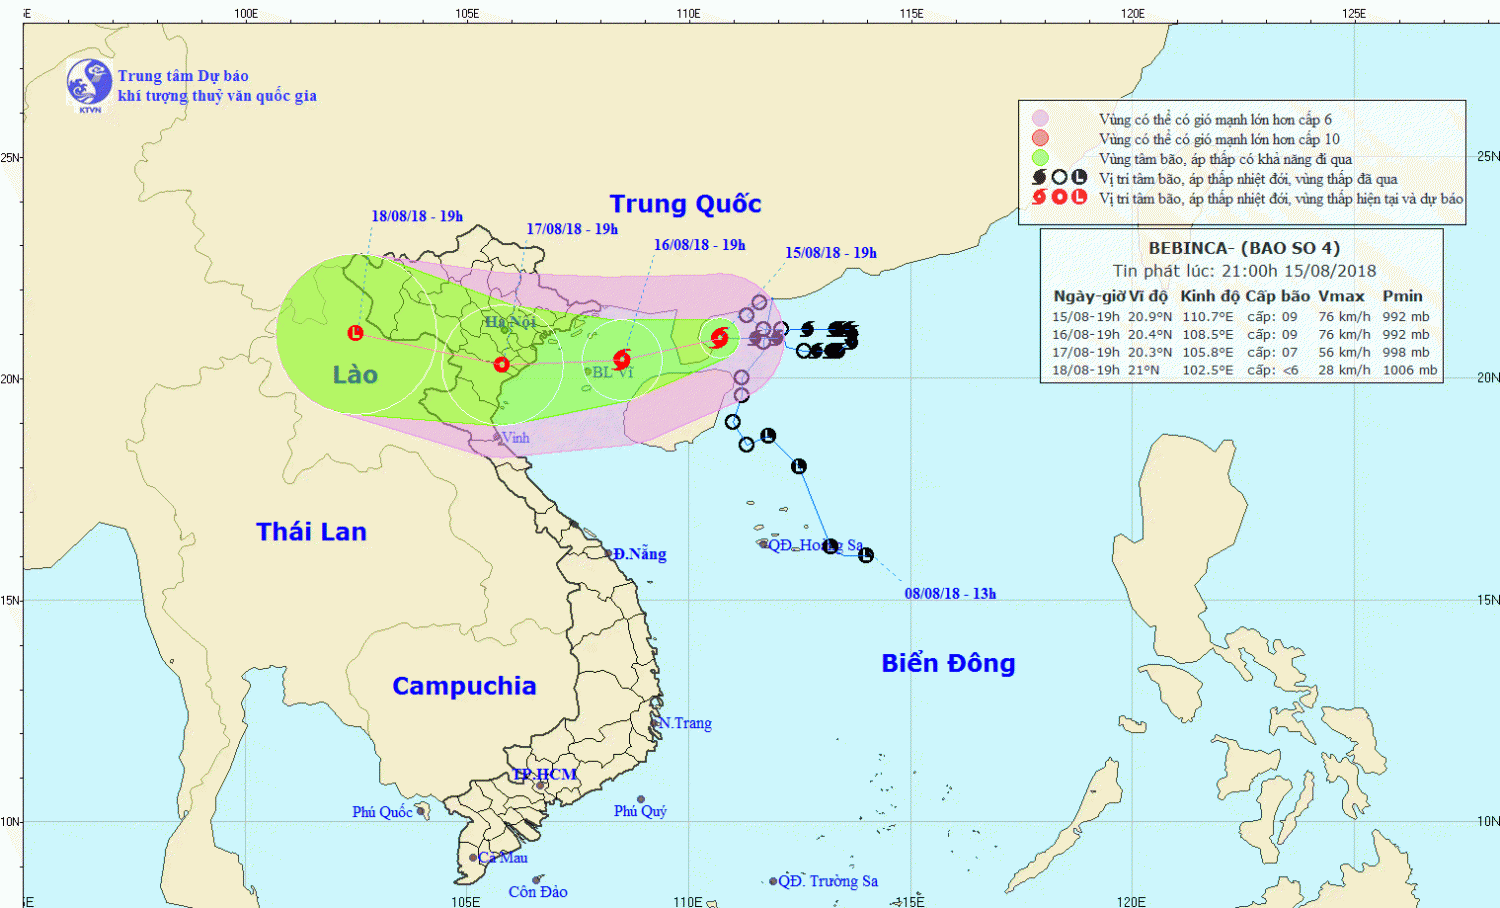
Task: Click the '20.9°N' latitude cell
Action: point(1150,317)
